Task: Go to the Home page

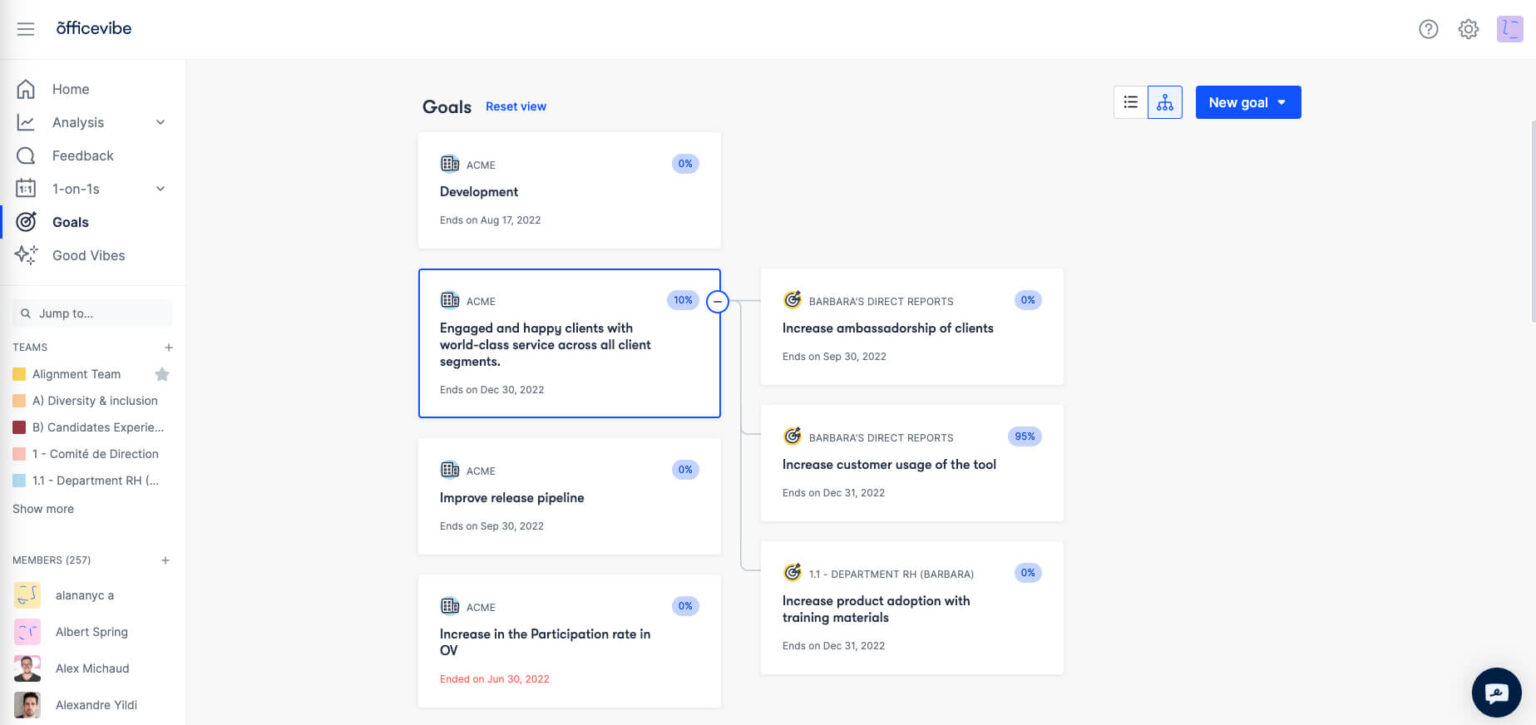Action: 70,89
